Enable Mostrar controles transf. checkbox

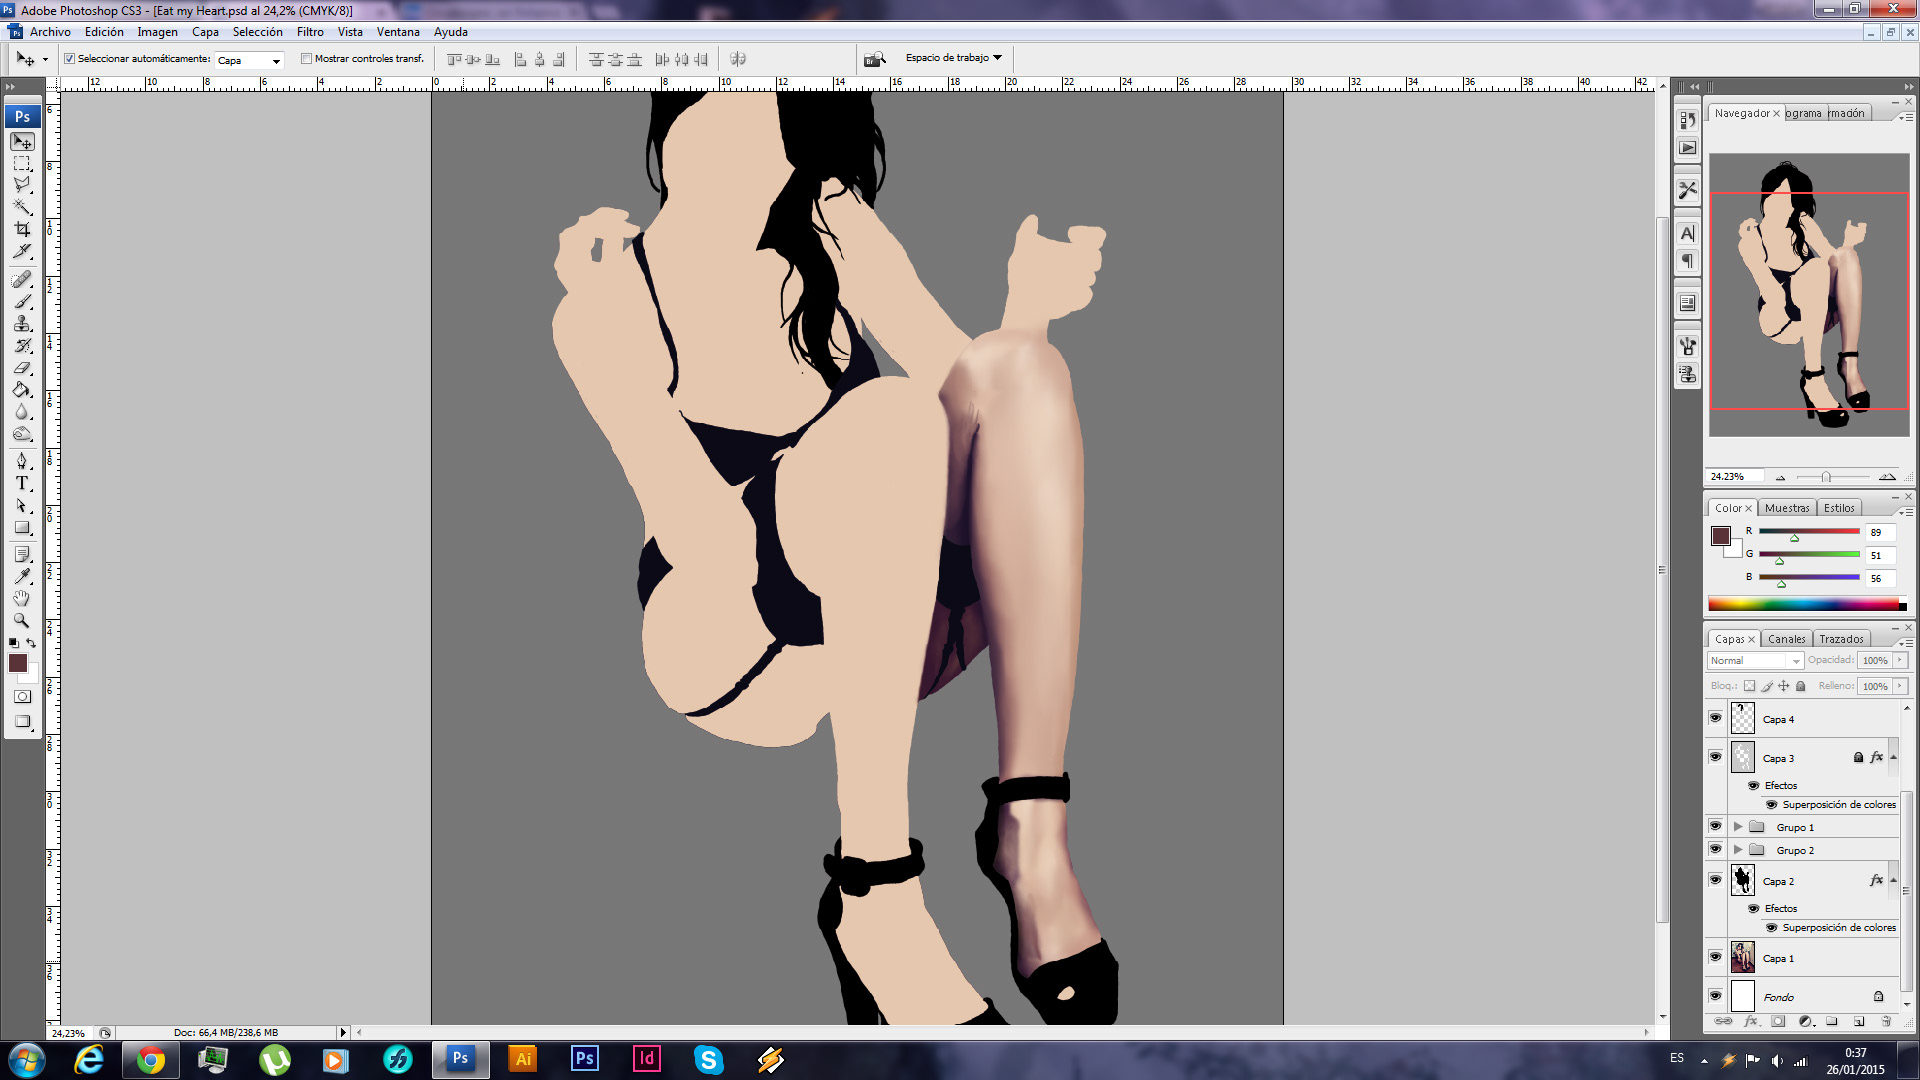pos(307,59)
